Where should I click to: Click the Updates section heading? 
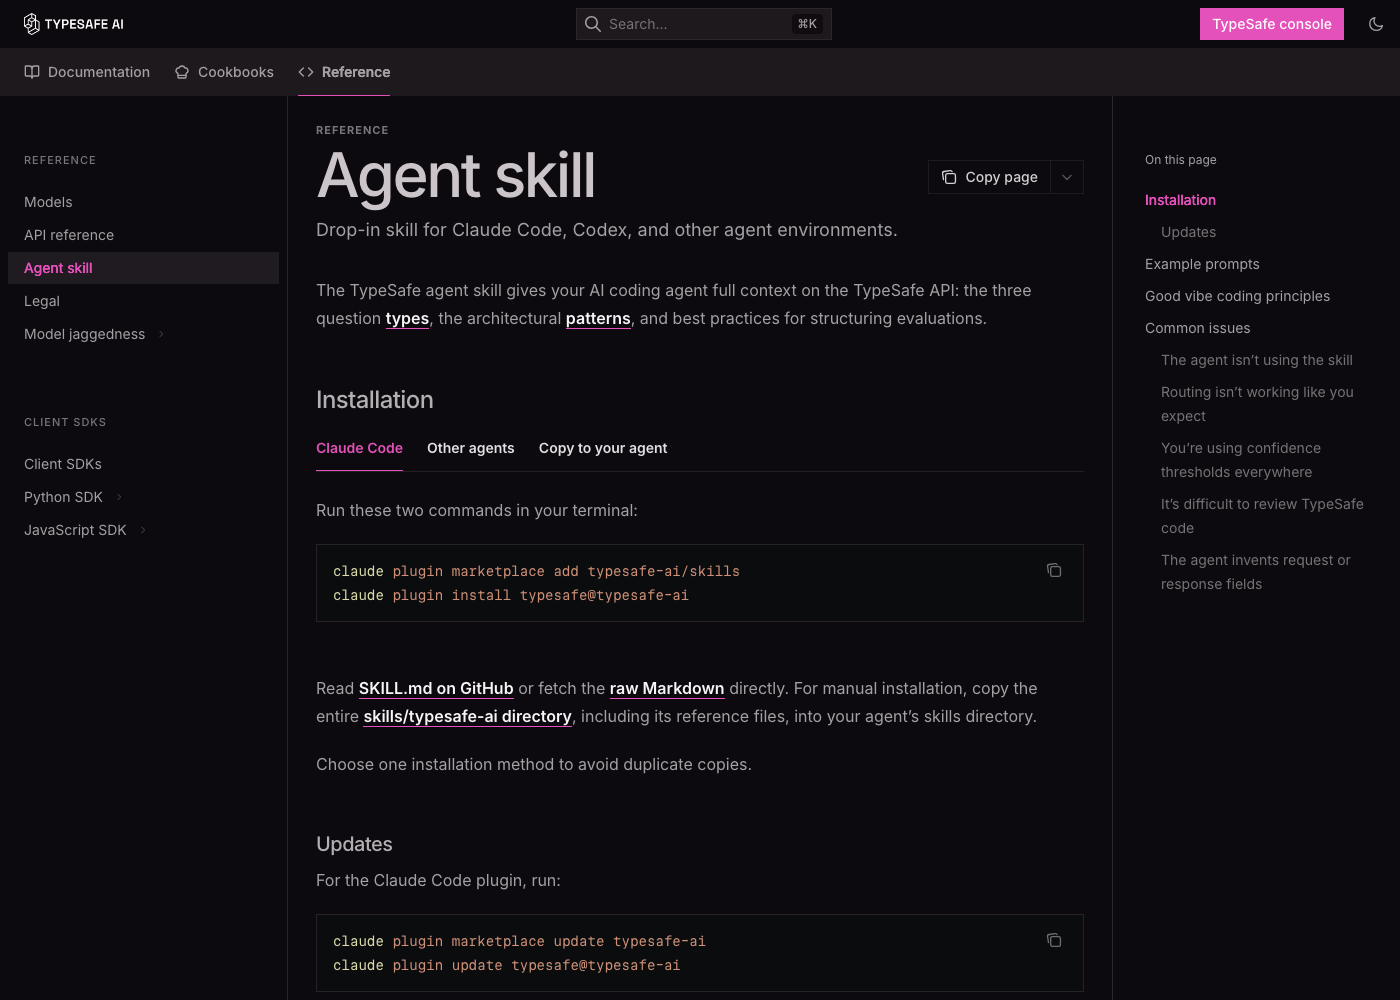354,844
